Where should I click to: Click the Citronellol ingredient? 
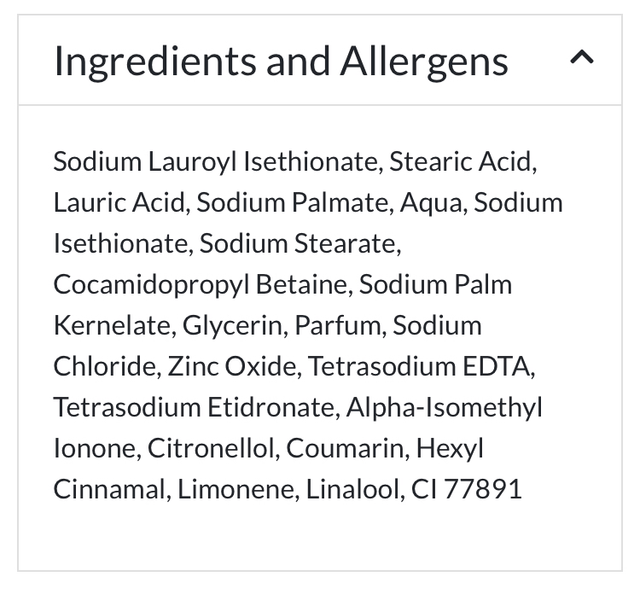[210, 448]
